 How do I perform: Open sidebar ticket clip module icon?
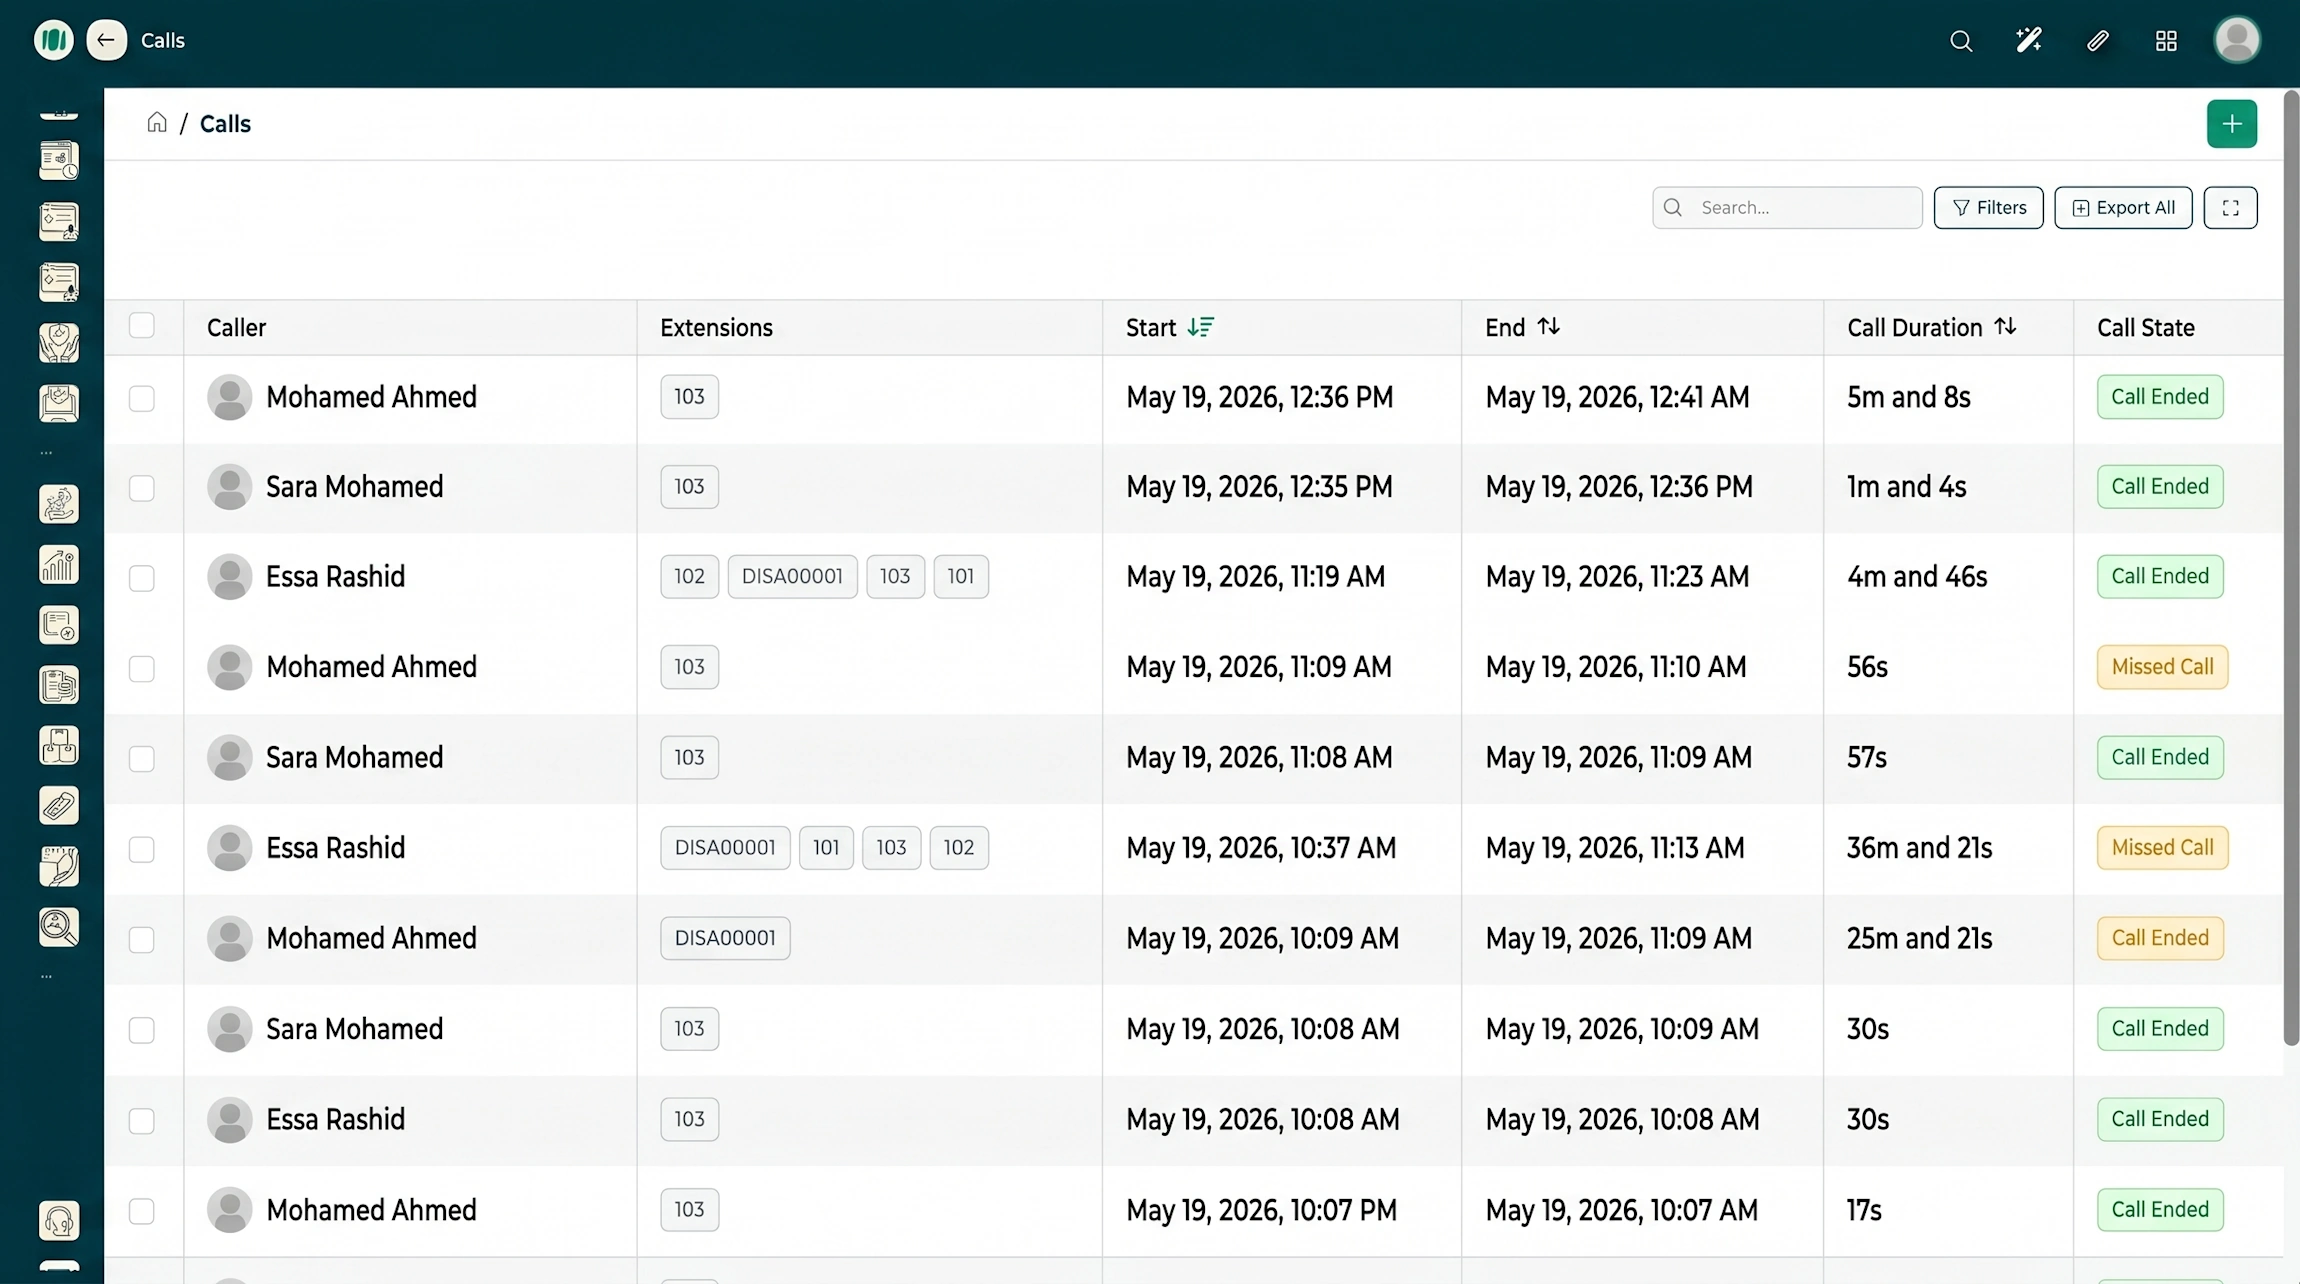[59, 806]
